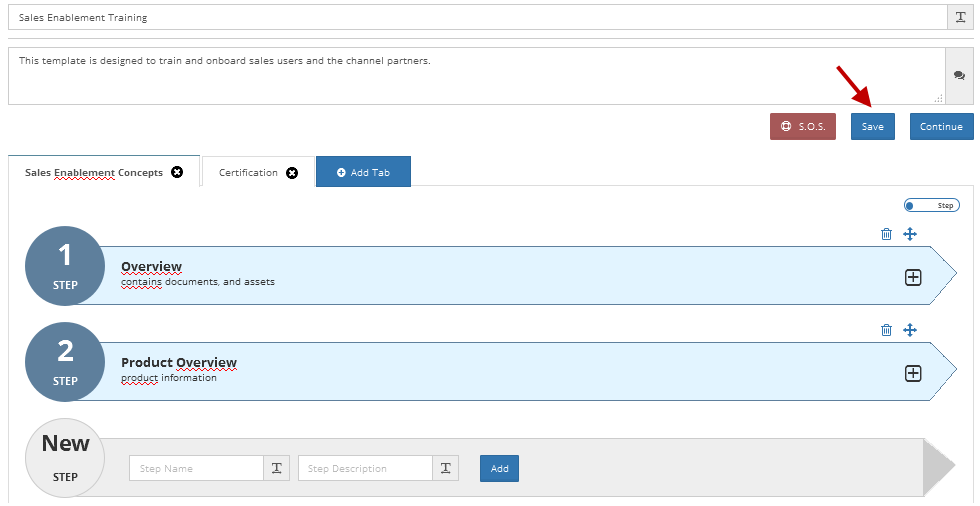Remove the Certification tab with its X
This screenshot has width=980, height=506.
coord(292,173)
